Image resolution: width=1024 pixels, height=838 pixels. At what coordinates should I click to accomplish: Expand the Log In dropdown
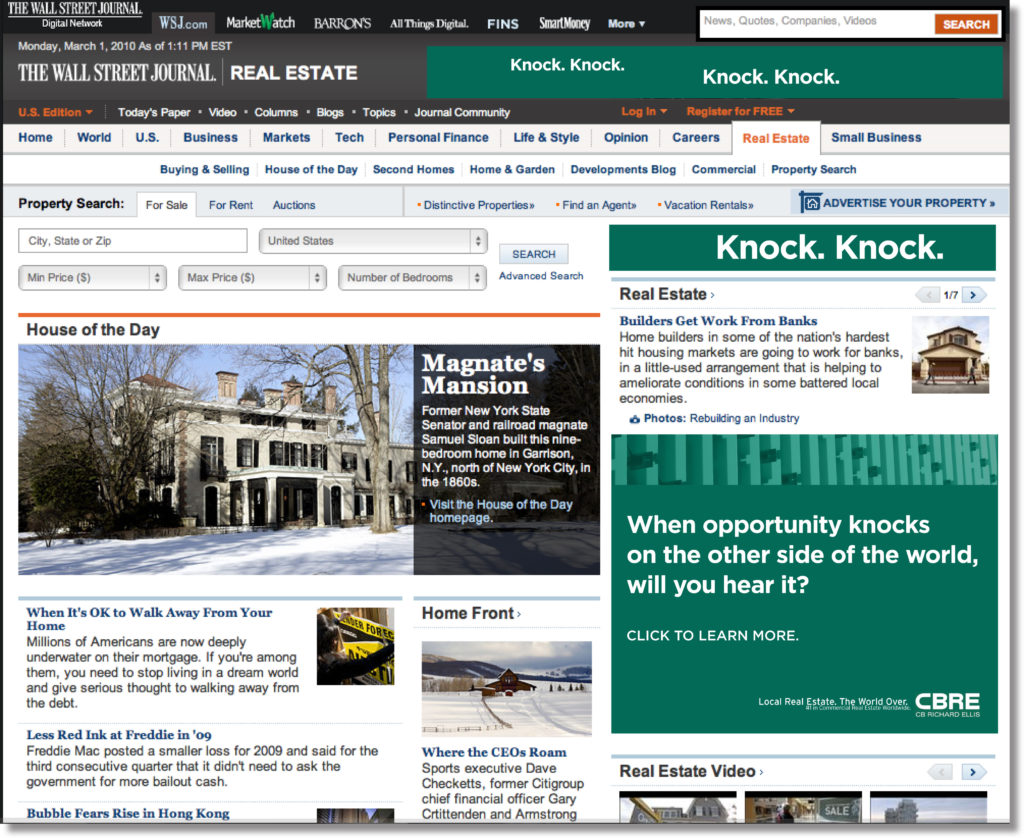pyautogui.click(x=644, y=112)
